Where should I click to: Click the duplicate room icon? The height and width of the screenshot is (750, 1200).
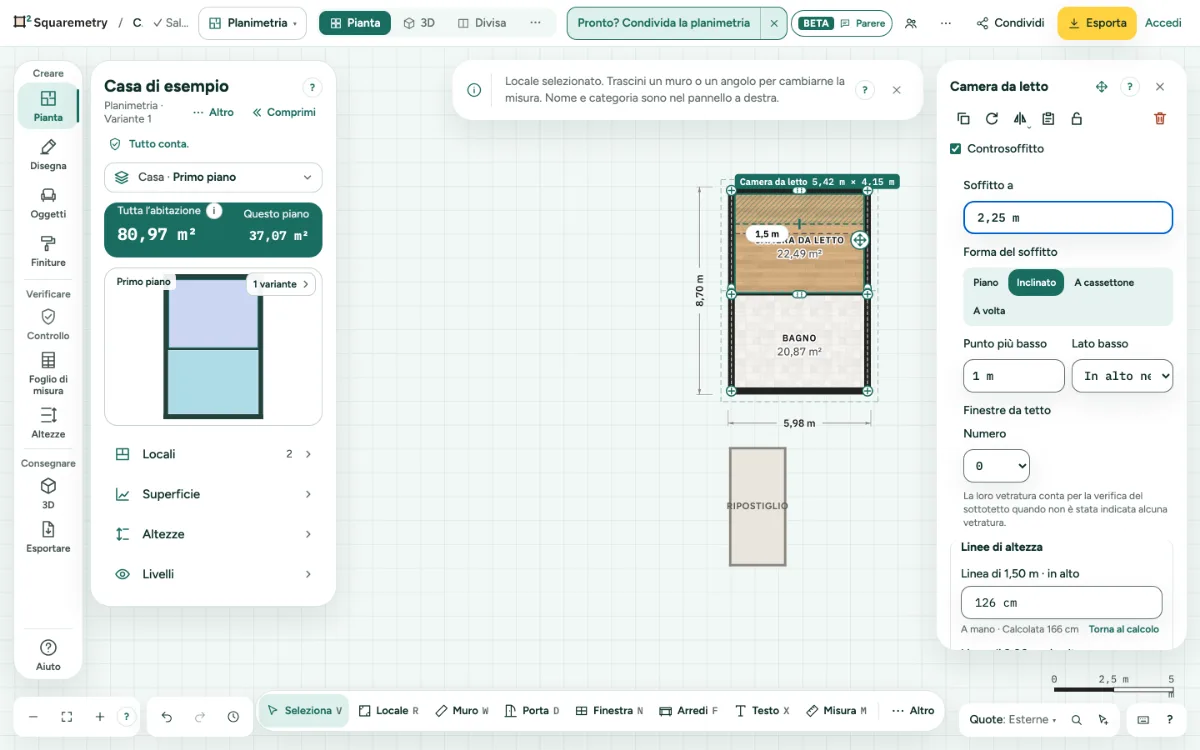(963, 118)
